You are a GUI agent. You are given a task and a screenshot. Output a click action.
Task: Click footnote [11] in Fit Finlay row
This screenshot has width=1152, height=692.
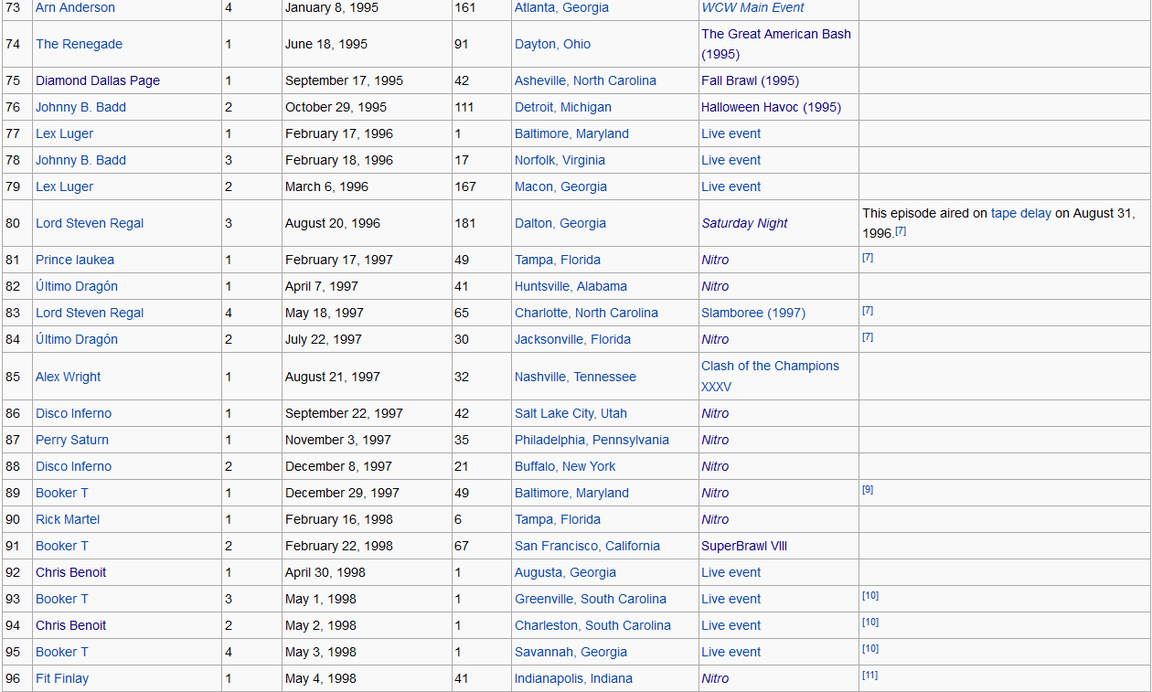click(870, 675)
